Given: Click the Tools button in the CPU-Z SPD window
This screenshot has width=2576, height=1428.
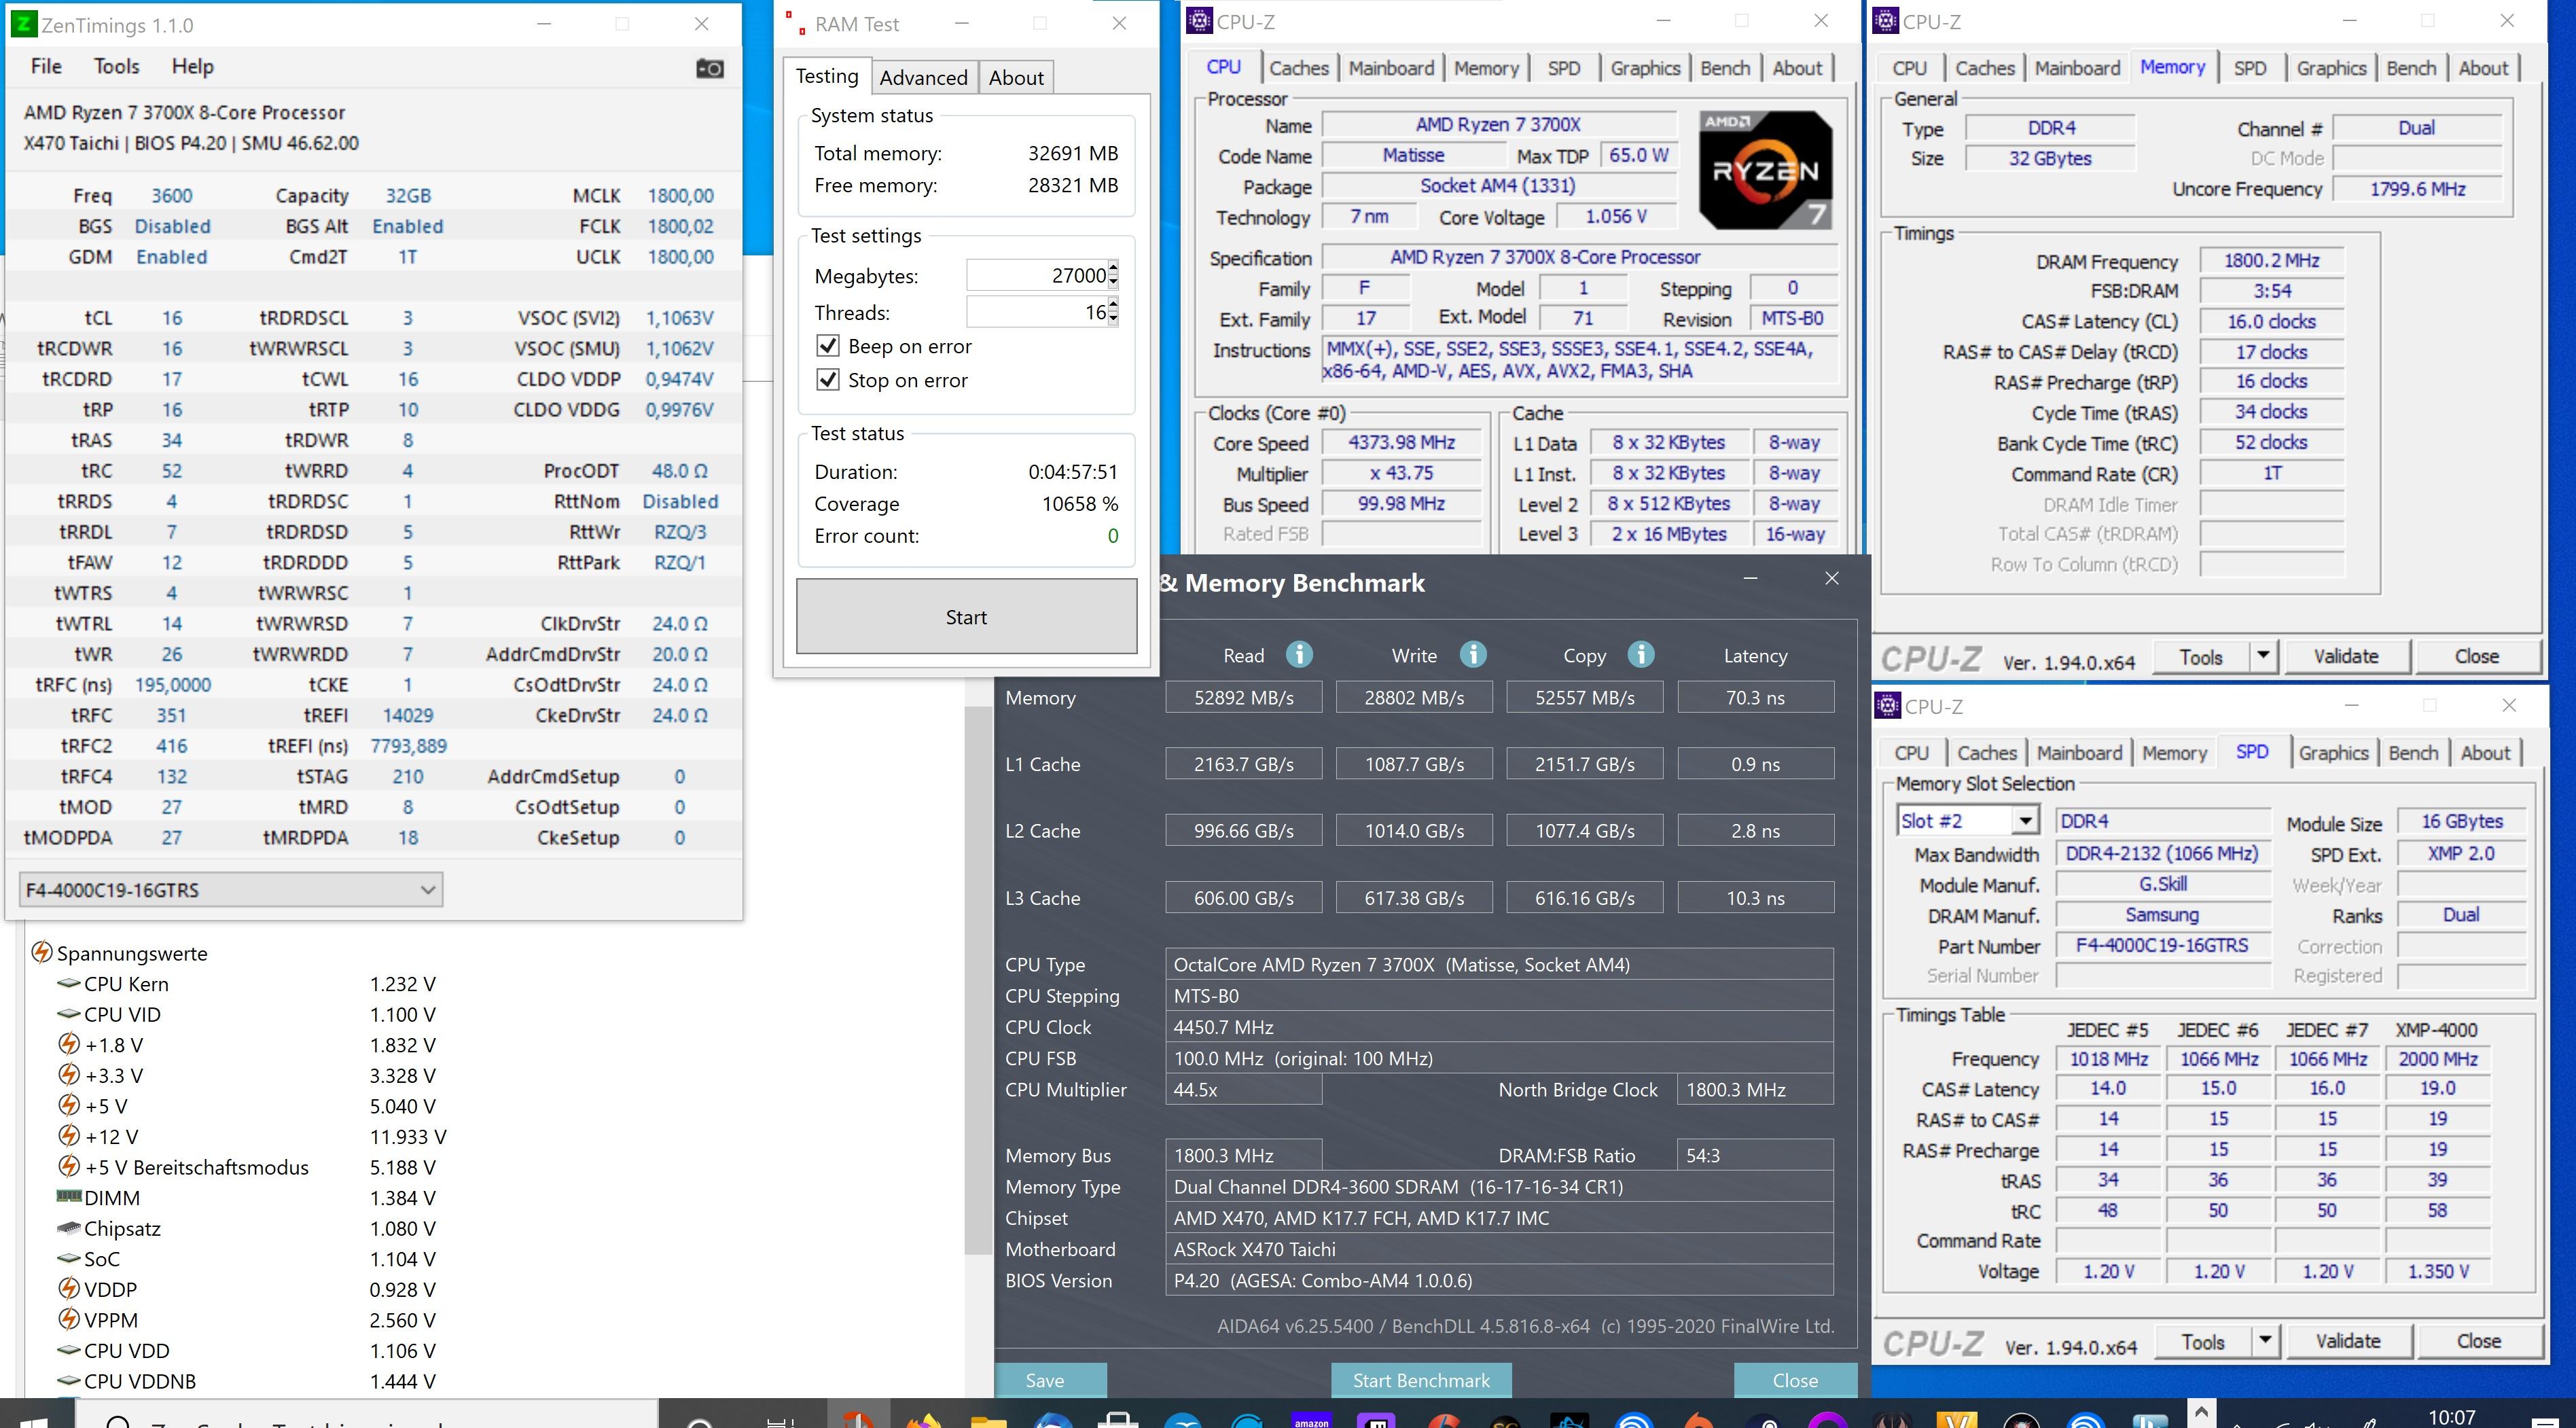Looking at the screenshot, I should pyautogui.click(x=2203, y=1341).
